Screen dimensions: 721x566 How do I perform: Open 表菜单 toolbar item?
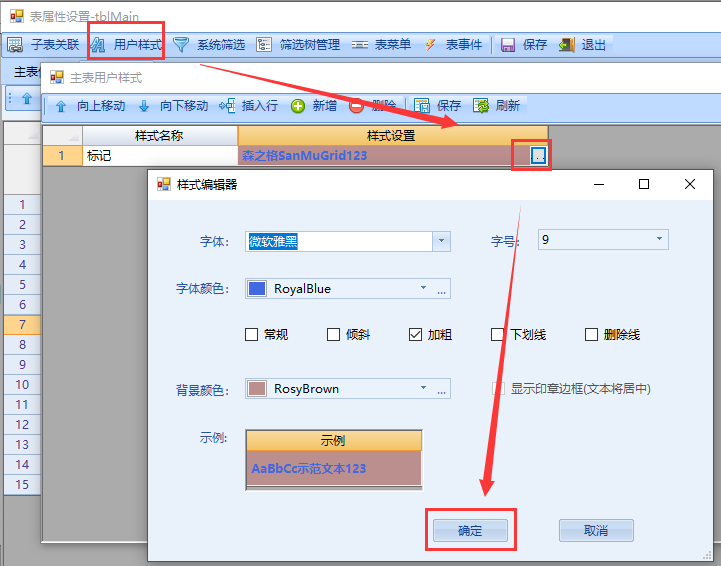pos(393,45)
